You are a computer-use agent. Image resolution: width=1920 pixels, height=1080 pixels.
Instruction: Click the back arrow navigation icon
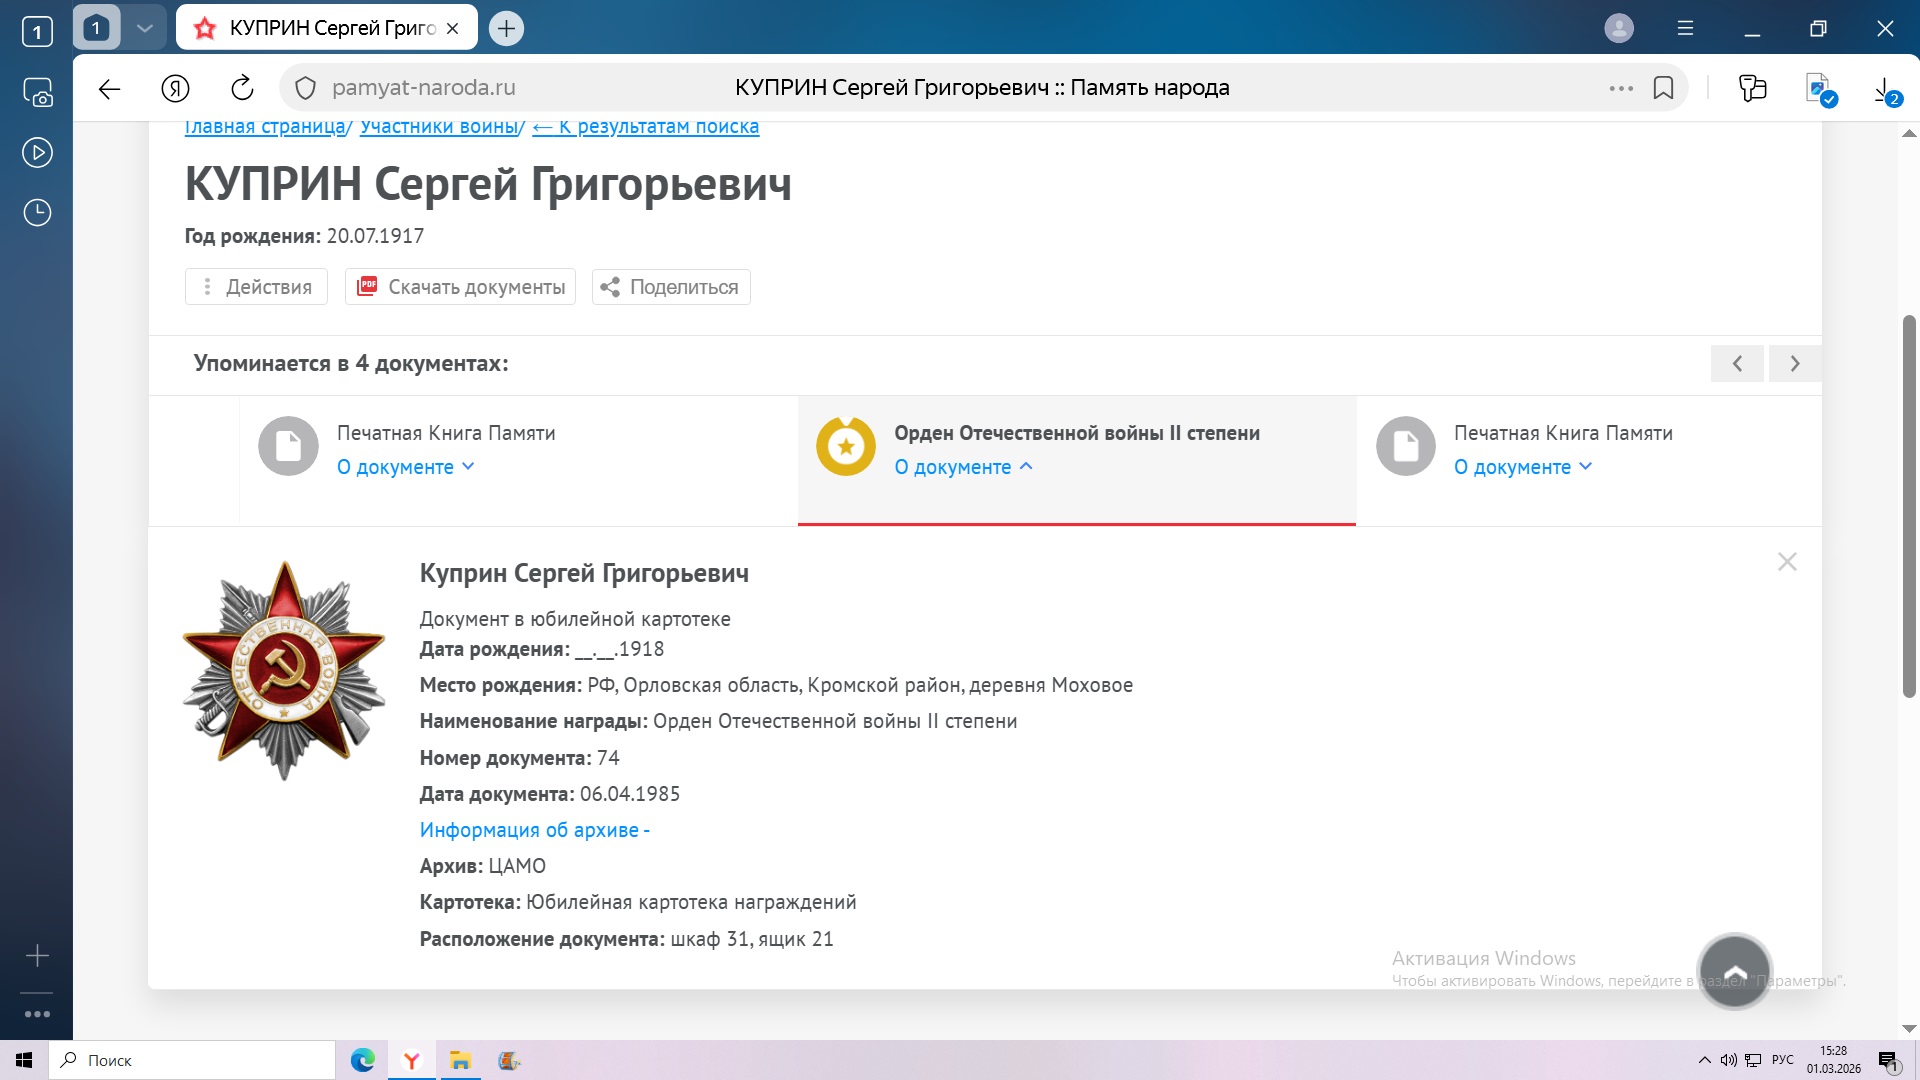[x=109, y=88]
